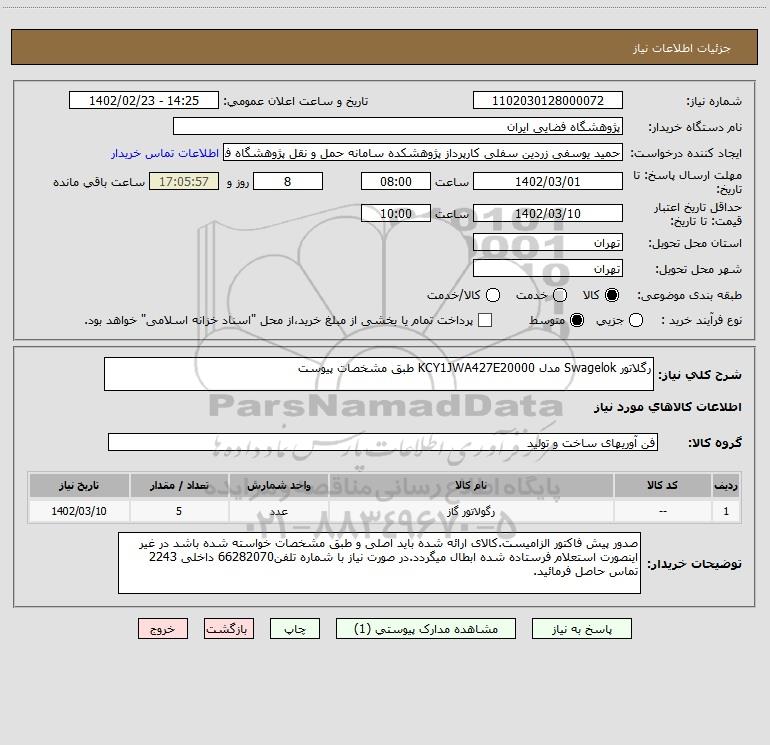
Task: Click the چاپ print button
Action: pyautogui.click(x=295, y=629)
